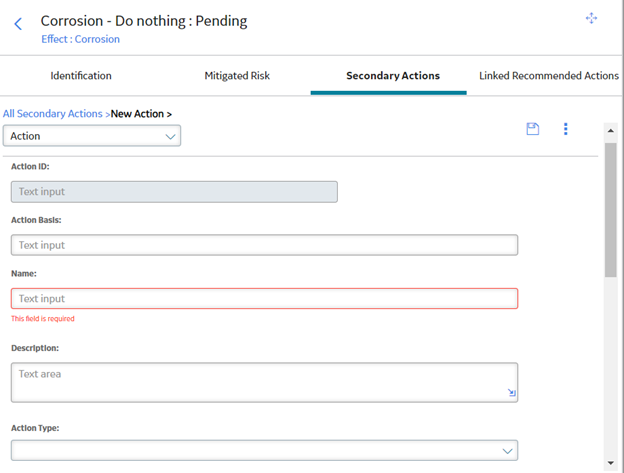Open the Linked Recommended Actions tab
Image resolution: width=624 pixels, height=473 pixels.
coord(549,76)
